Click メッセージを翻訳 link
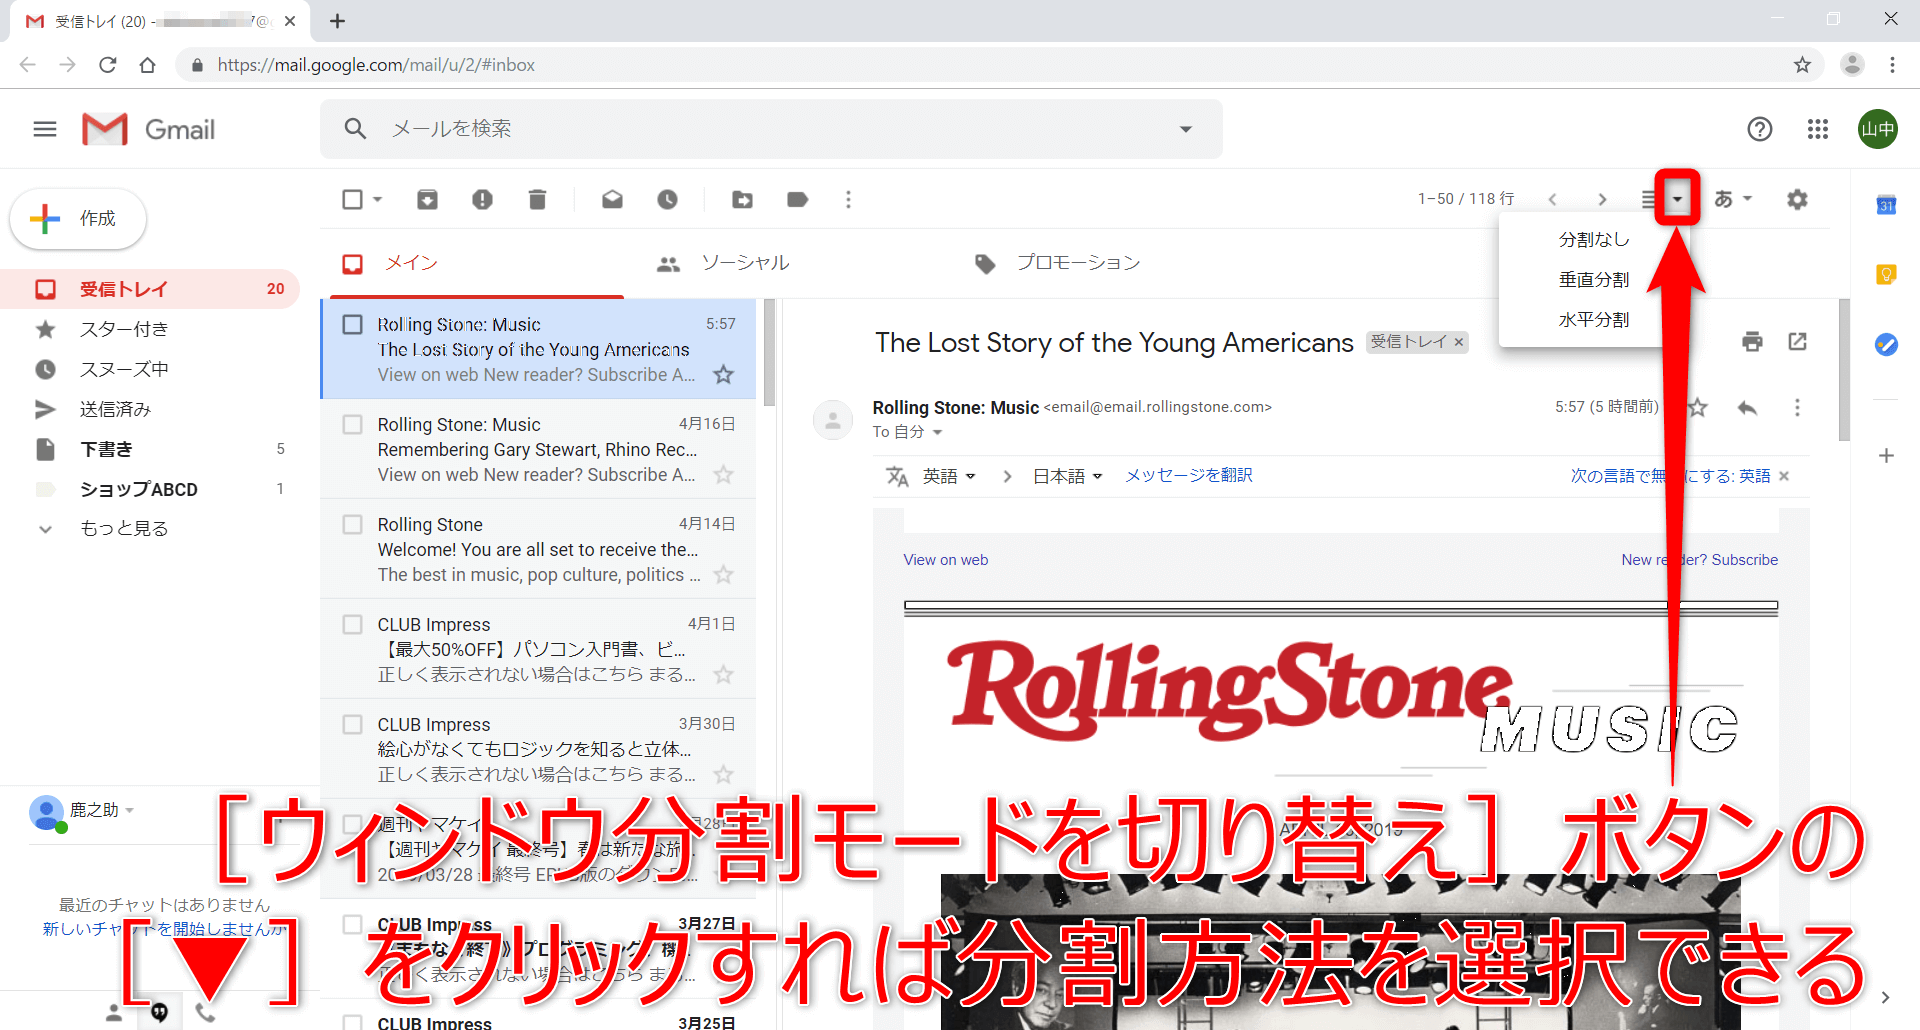1920x1030 pixels. click(1189, 476)
